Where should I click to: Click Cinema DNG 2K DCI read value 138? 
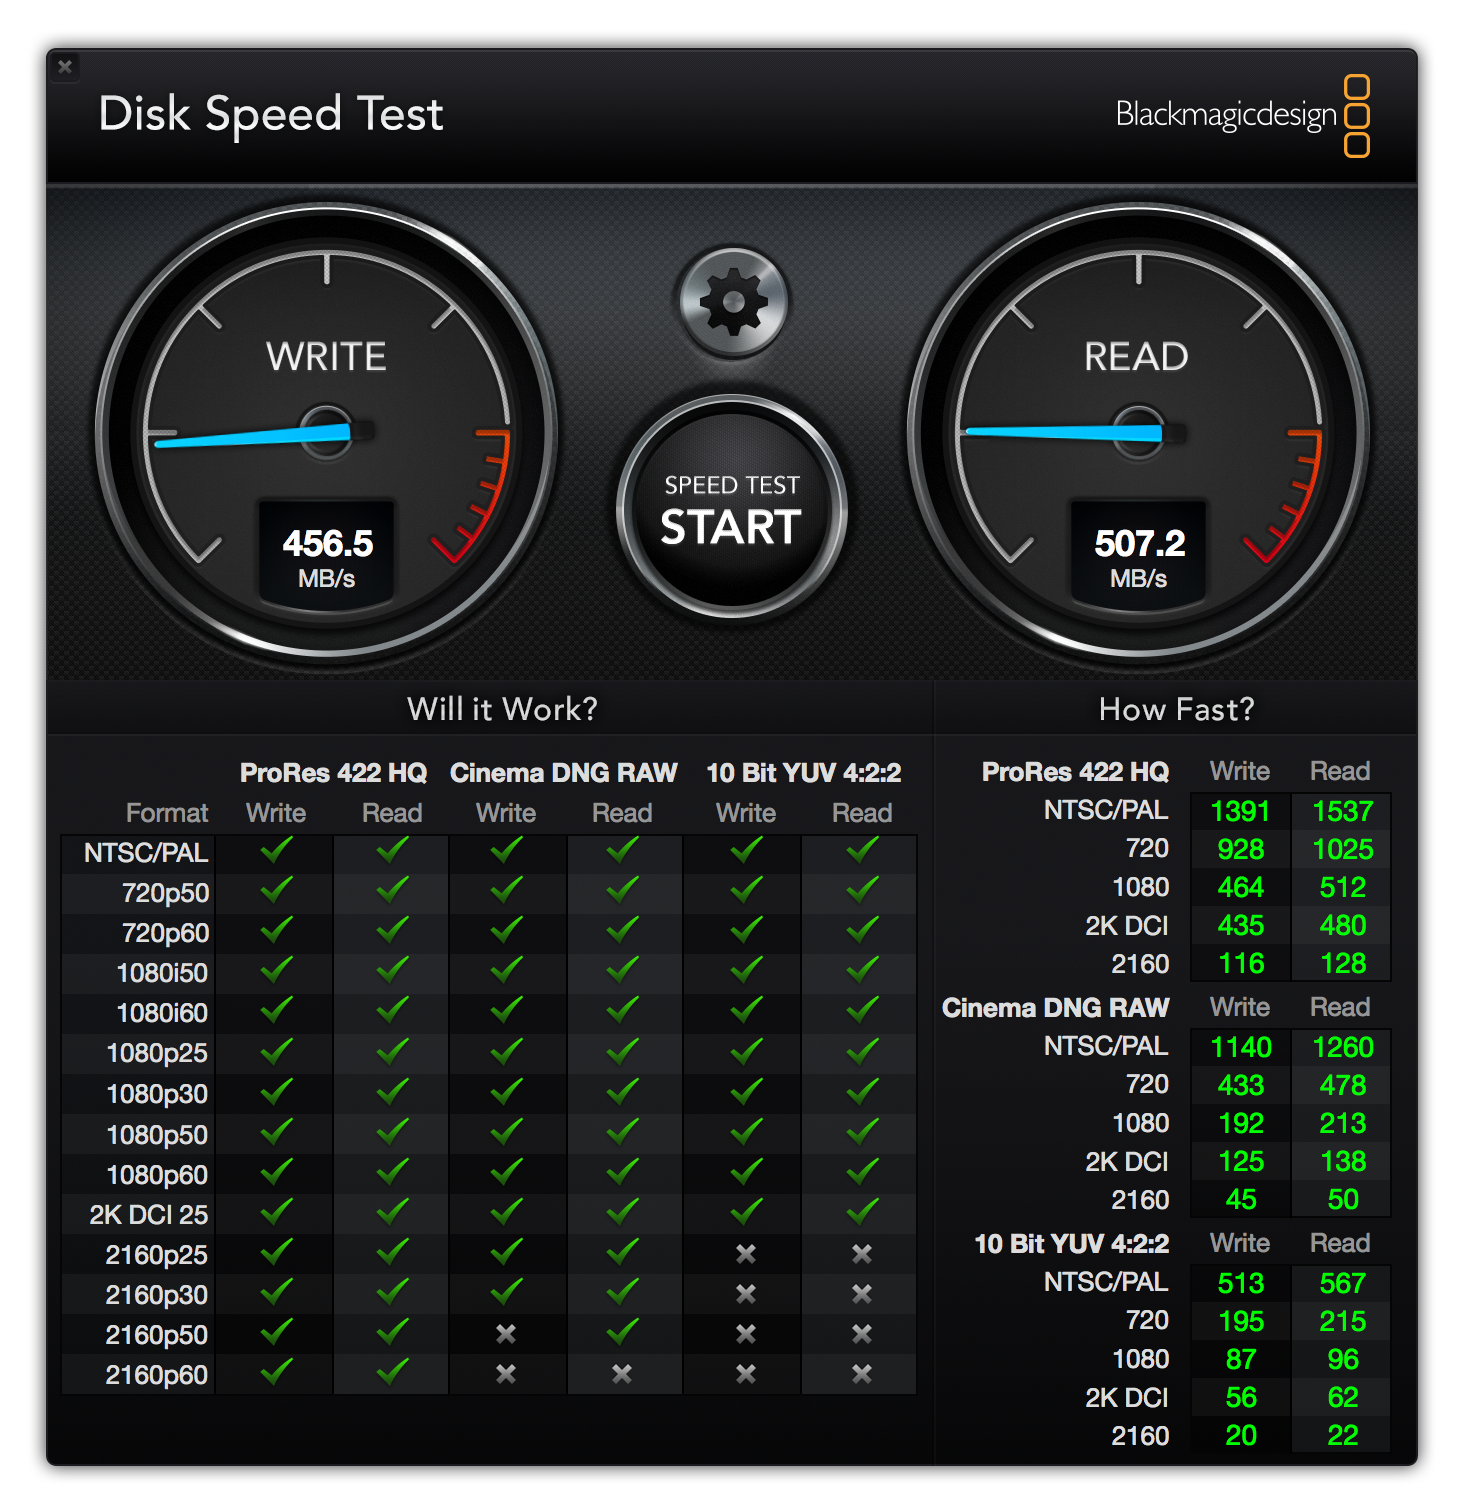pos(1342,1161)
